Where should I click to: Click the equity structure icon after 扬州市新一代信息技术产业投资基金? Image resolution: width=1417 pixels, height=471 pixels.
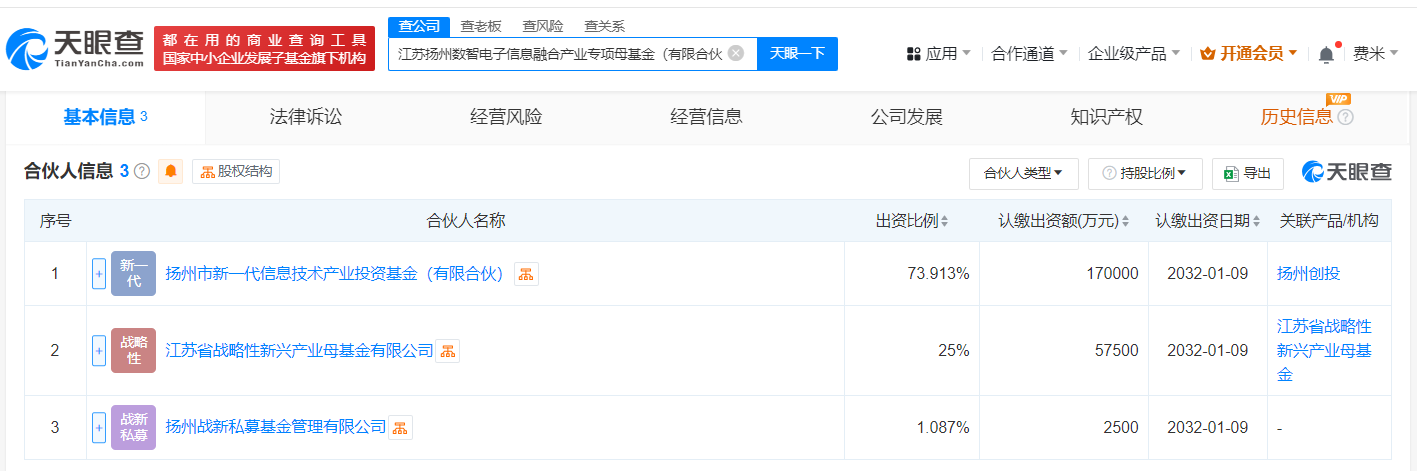[x=526, y=274]
